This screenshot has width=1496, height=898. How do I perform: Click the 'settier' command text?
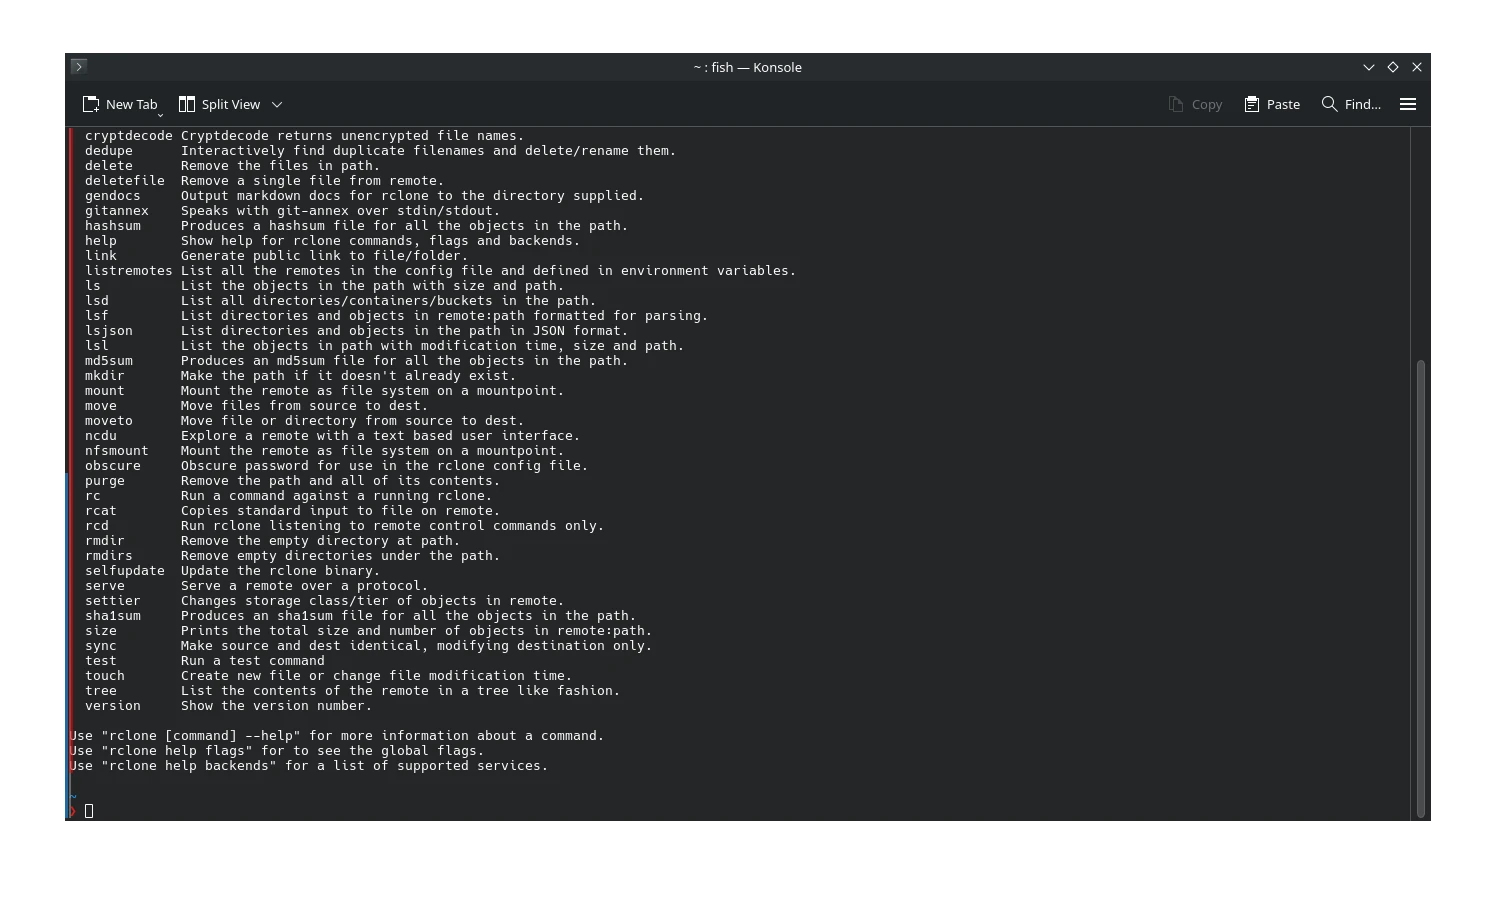pos(113,601)
